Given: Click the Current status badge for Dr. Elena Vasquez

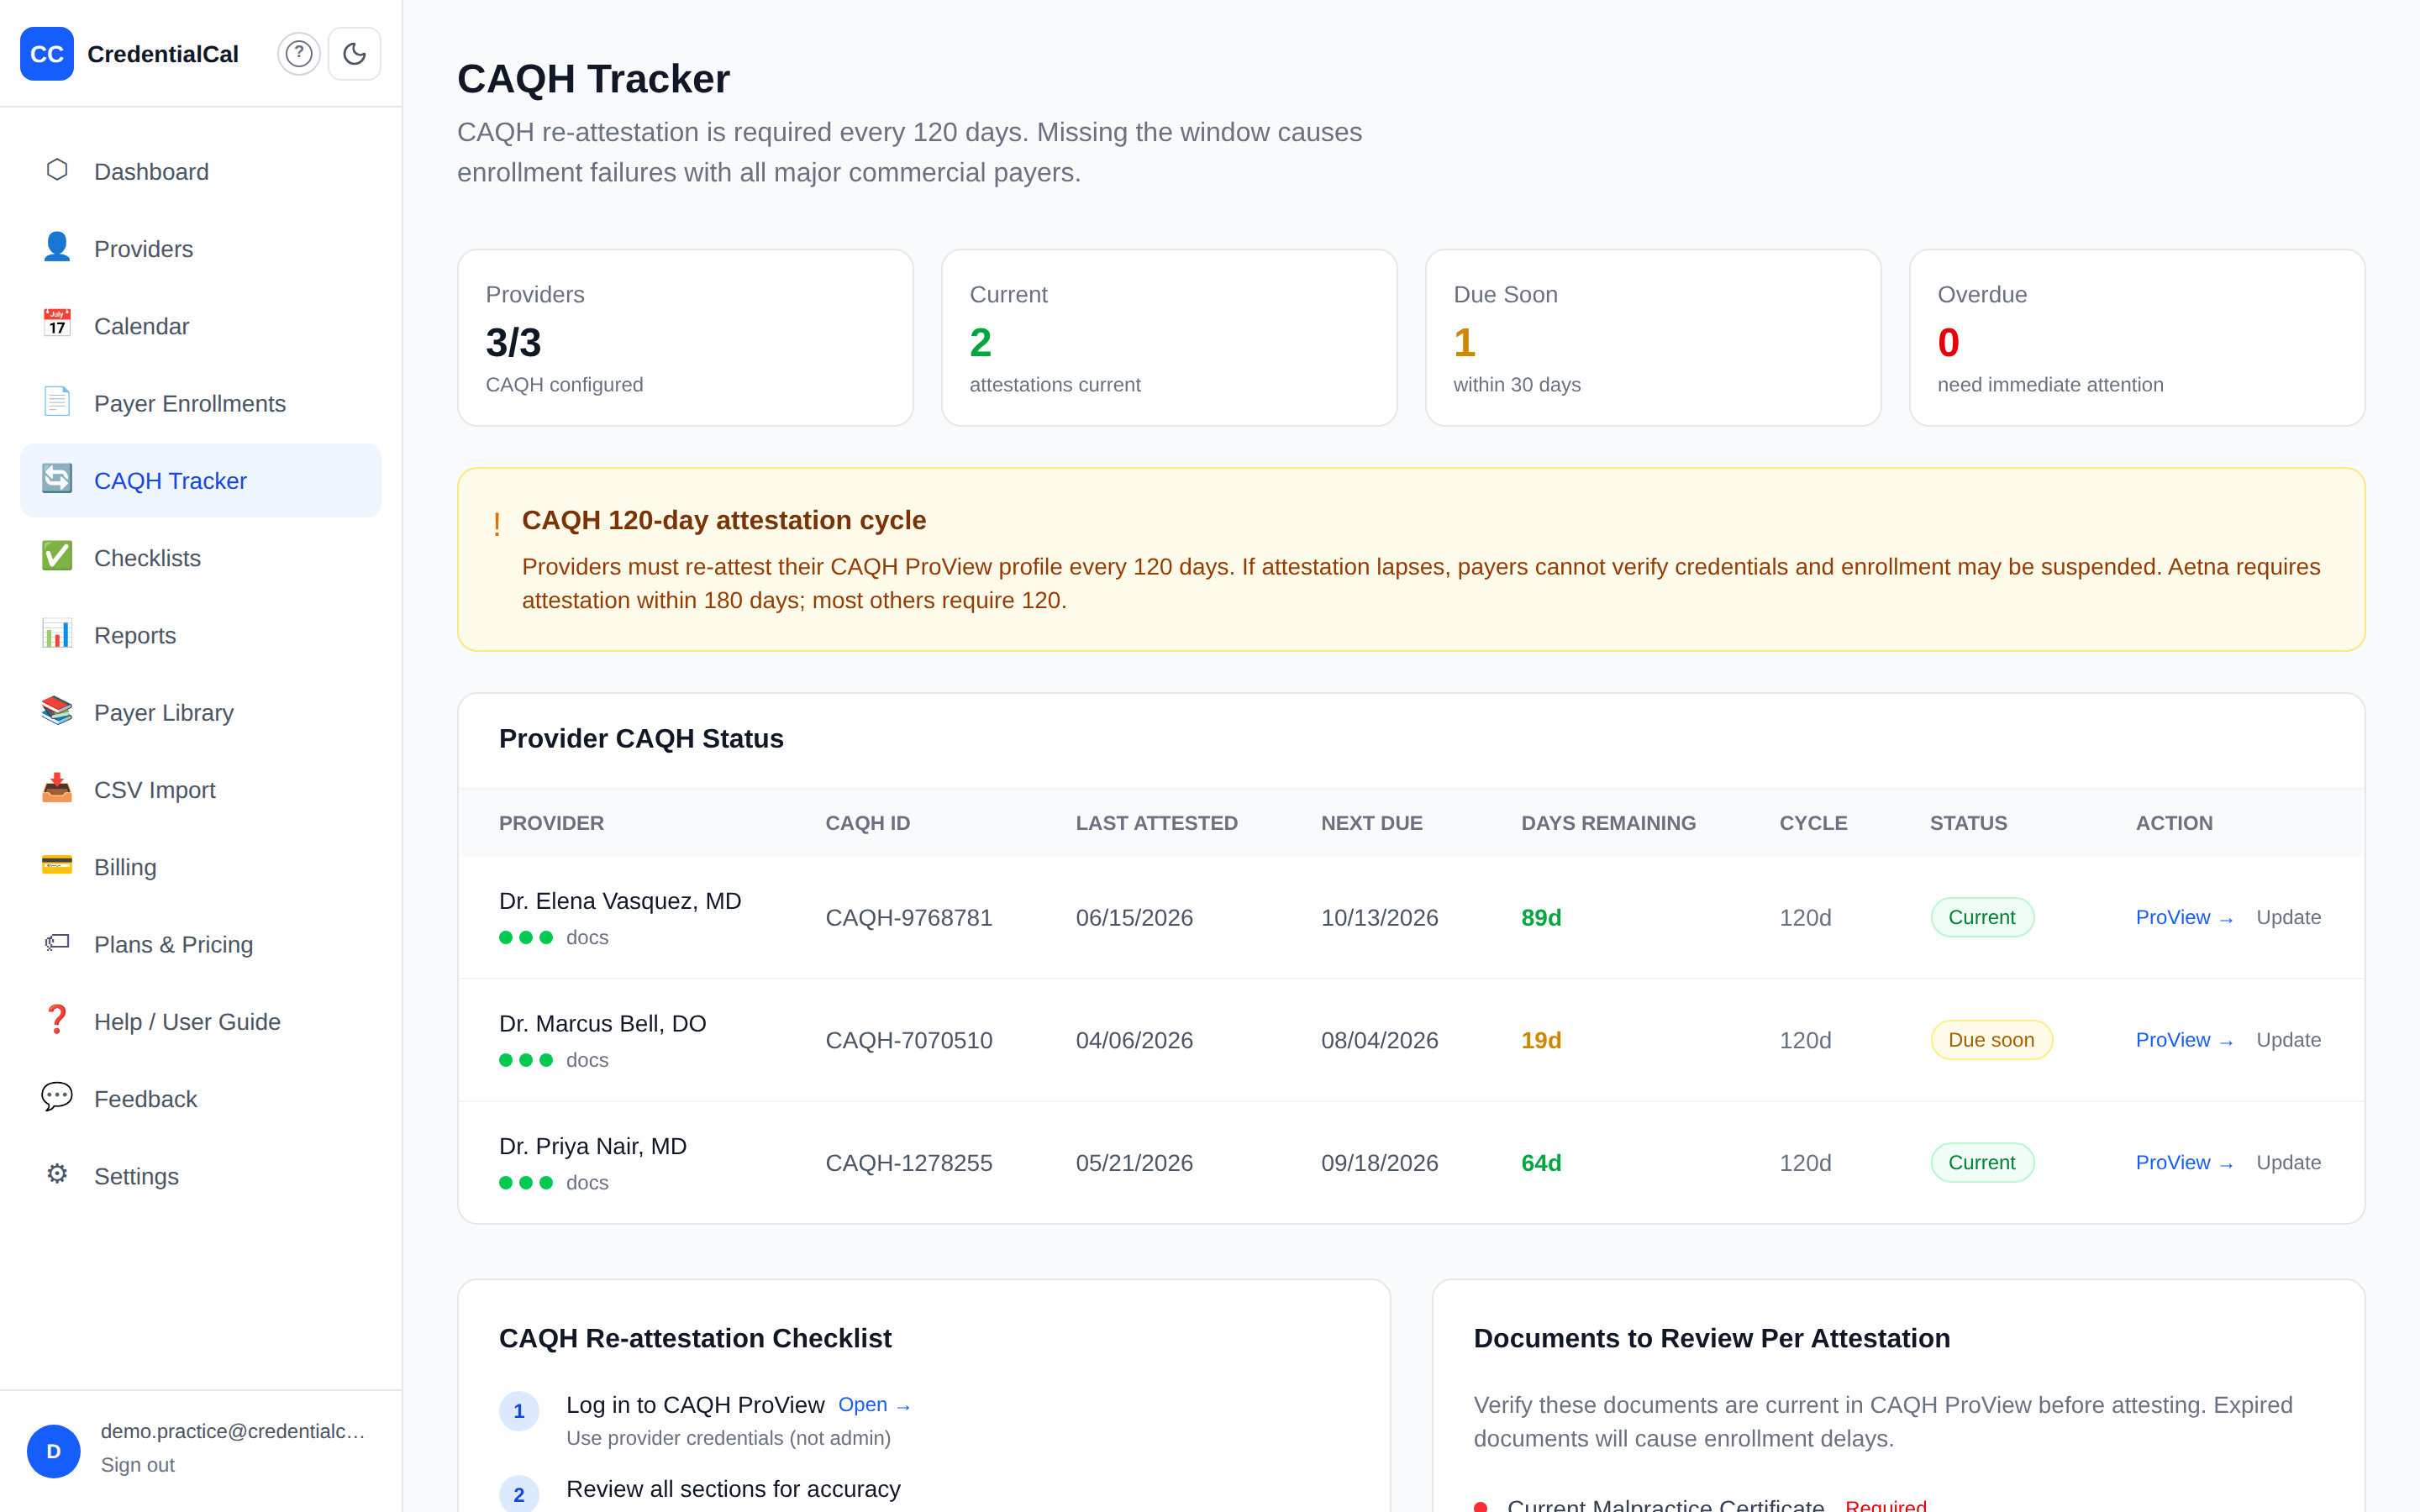Looking at the screenshot, I should click(1981, 917).
